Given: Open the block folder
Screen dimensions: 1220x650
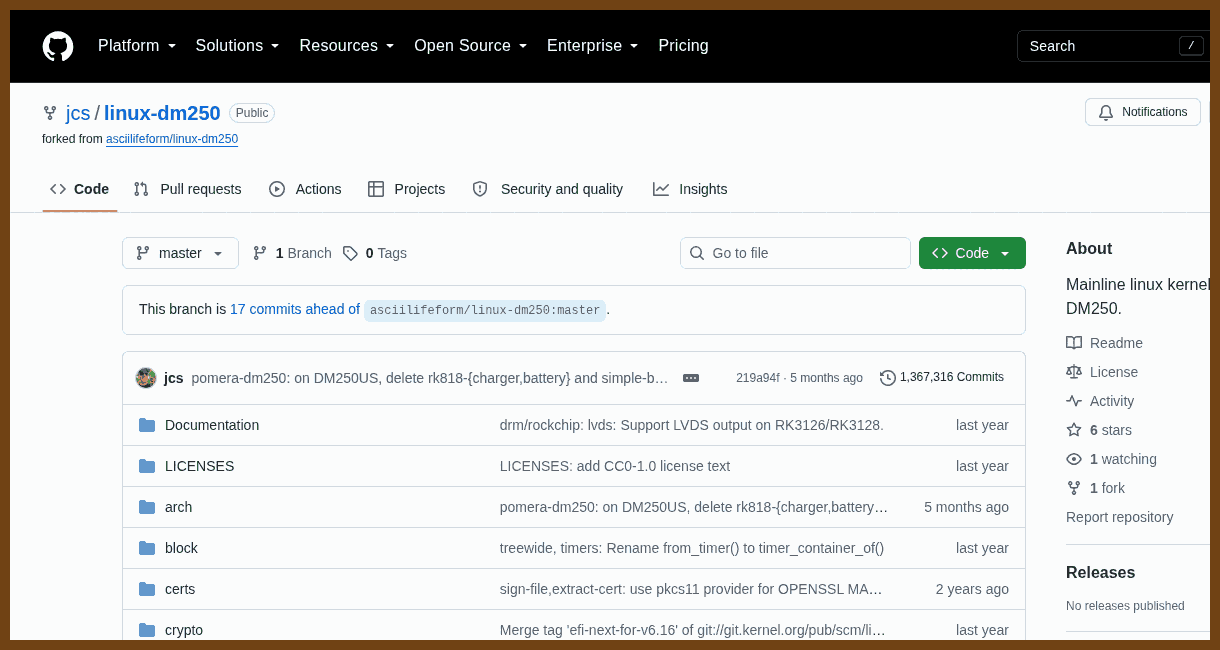Looking at the screenshot, I should [181, 548].
